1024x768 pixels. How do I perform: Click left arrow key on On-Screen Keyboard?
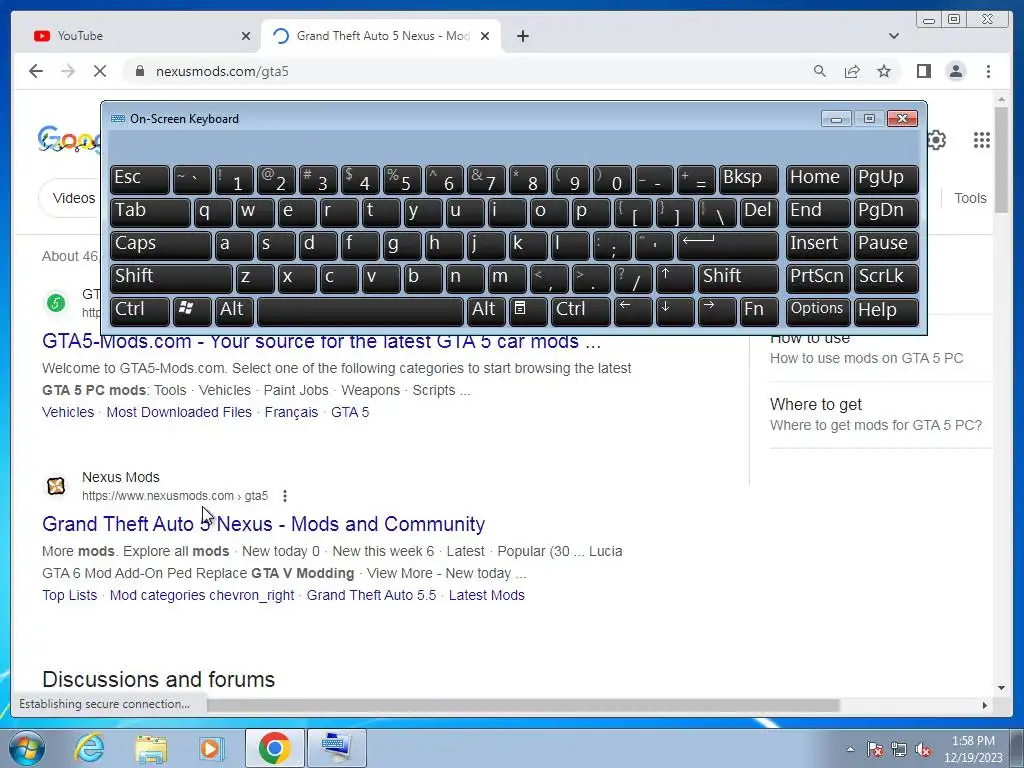[x=633, y=311]
